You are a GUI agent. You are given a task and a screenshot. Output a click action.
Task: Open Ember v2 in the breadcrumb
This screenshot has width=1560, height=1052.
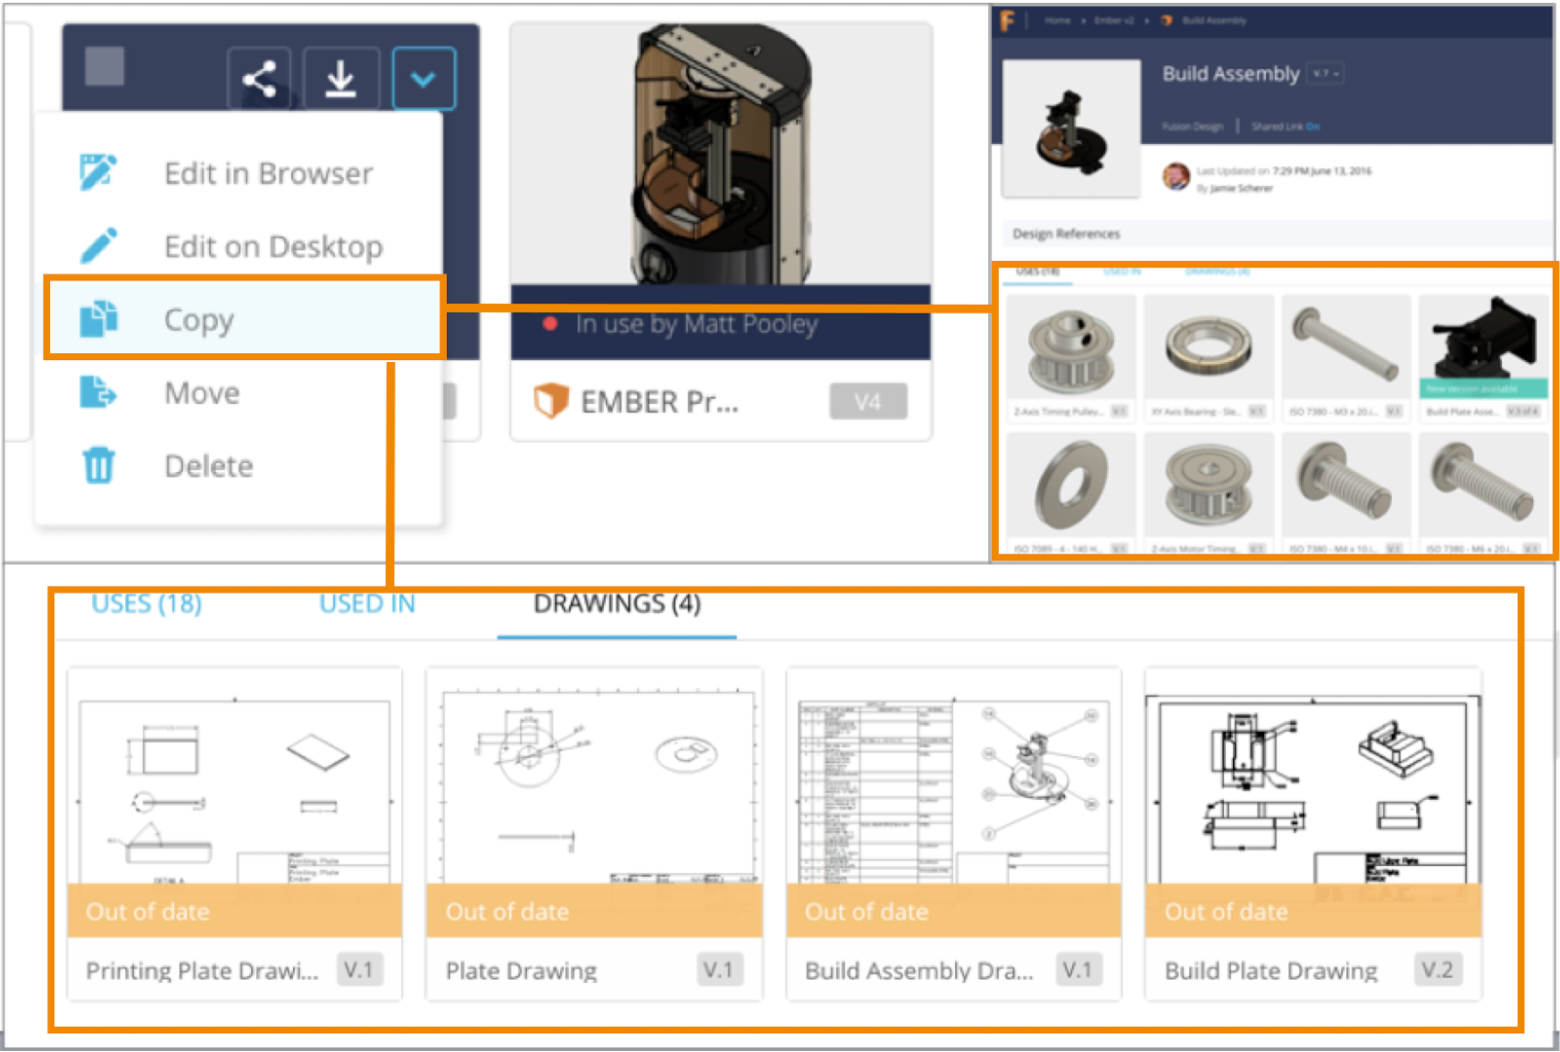pos(1114,20)
